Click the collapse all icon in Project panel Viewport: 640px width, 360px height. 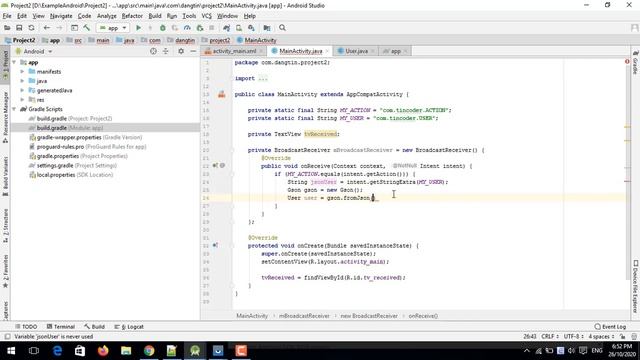tap(166, 51)
